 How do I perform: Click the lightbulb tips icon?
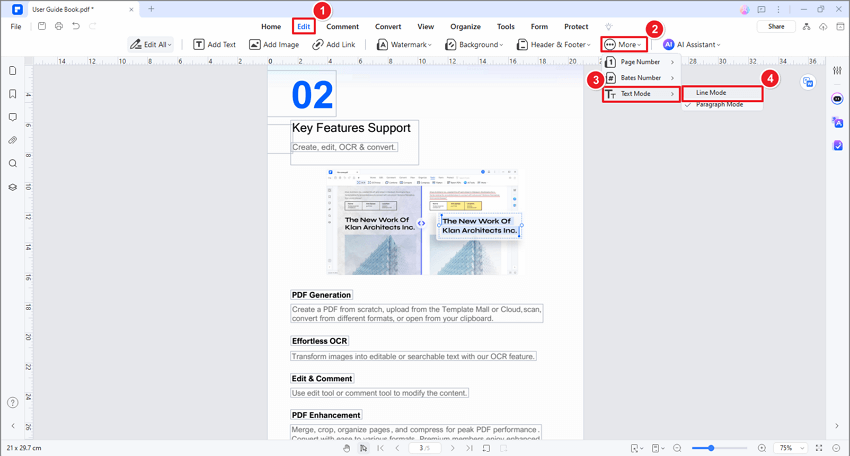pyautogui.click(x=609, y=27)
